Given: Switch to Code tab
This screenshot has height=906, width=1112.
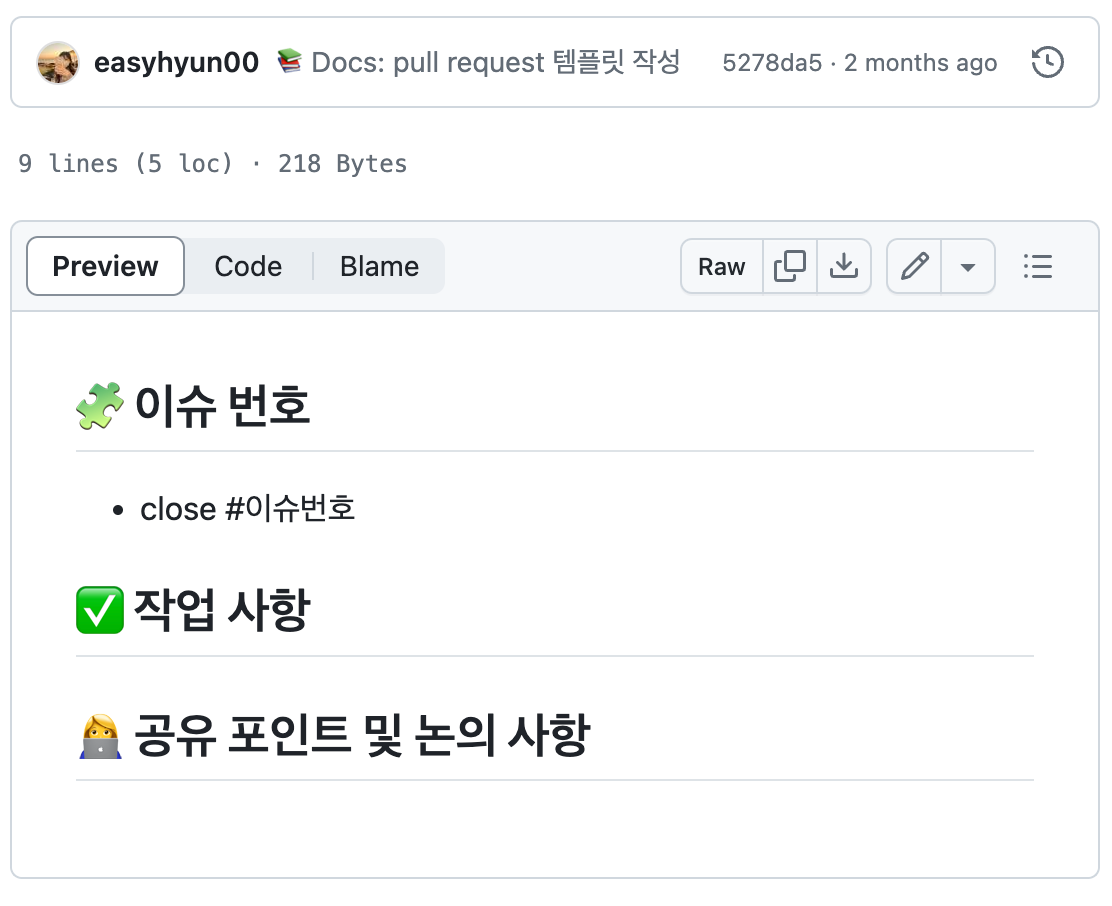Looking at the screenshot, I should pos(248,267).
